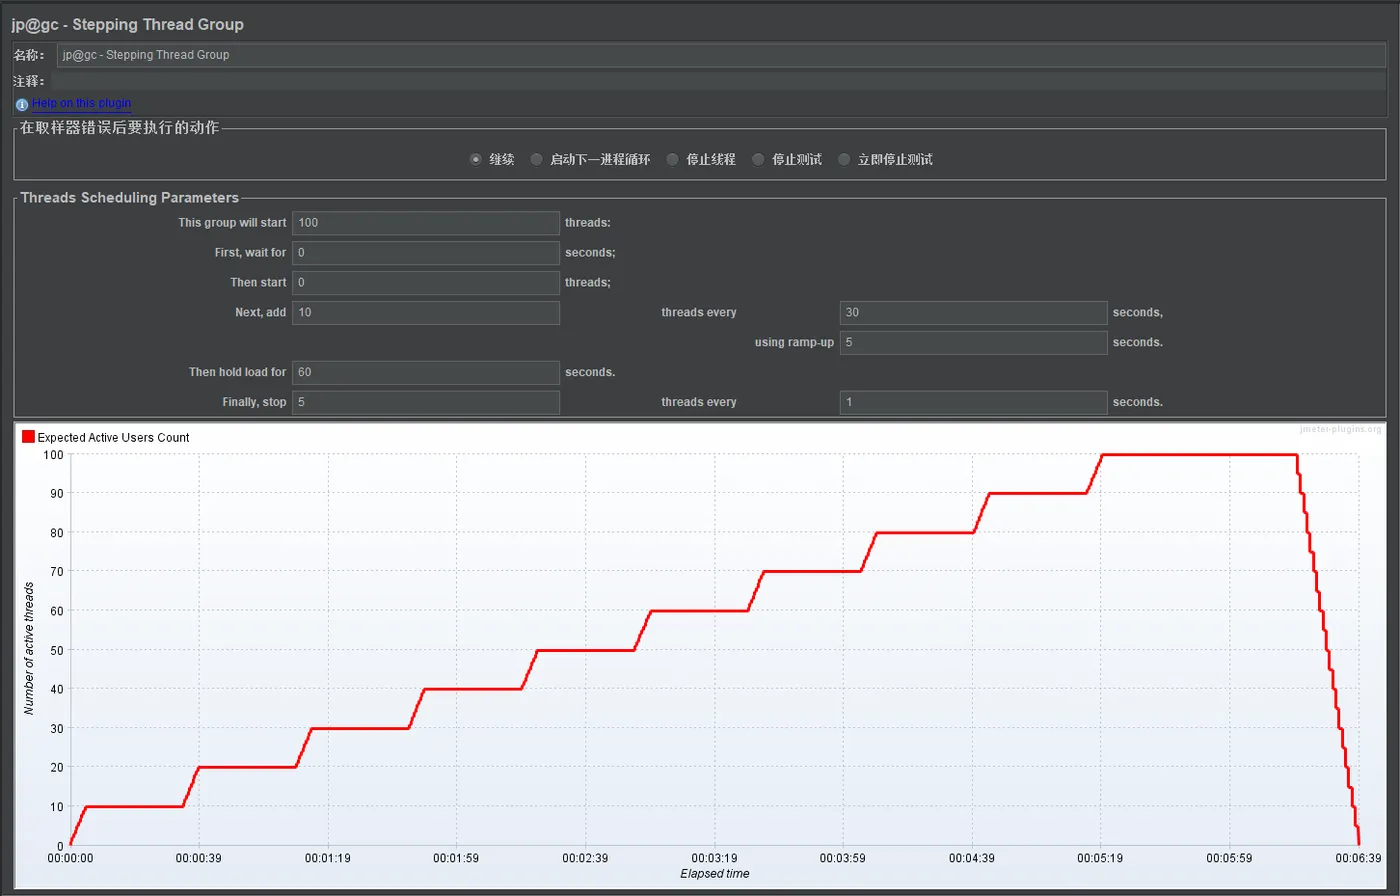
Task: Open the Help on this plugin link
Action: [81, 103]
